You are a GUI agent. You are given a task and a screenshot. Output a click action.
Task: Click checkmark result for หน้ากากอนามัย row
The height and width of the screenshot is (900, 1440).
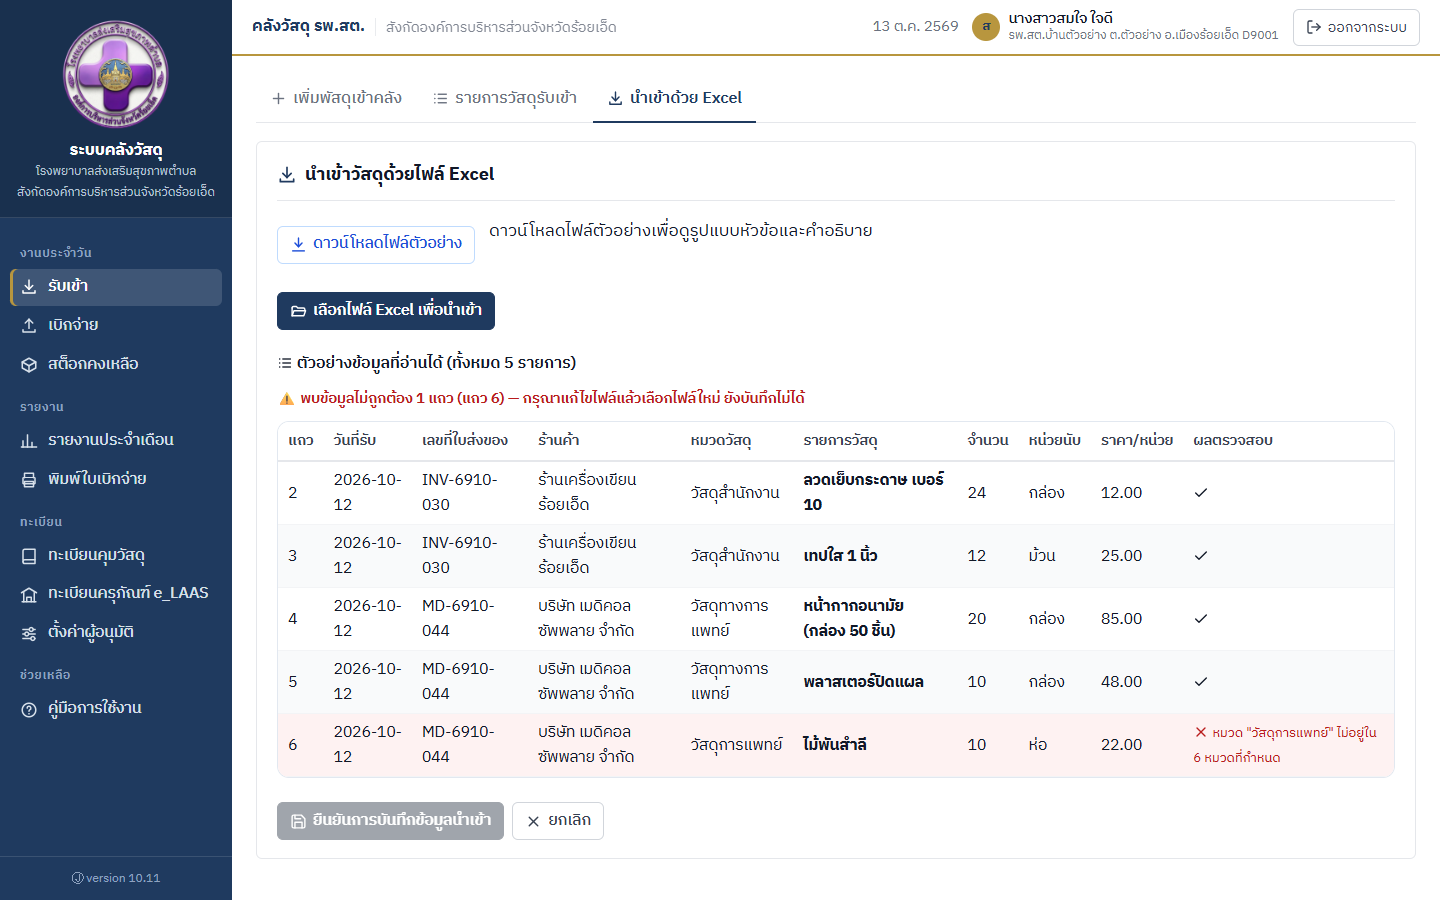(1201, 619)
